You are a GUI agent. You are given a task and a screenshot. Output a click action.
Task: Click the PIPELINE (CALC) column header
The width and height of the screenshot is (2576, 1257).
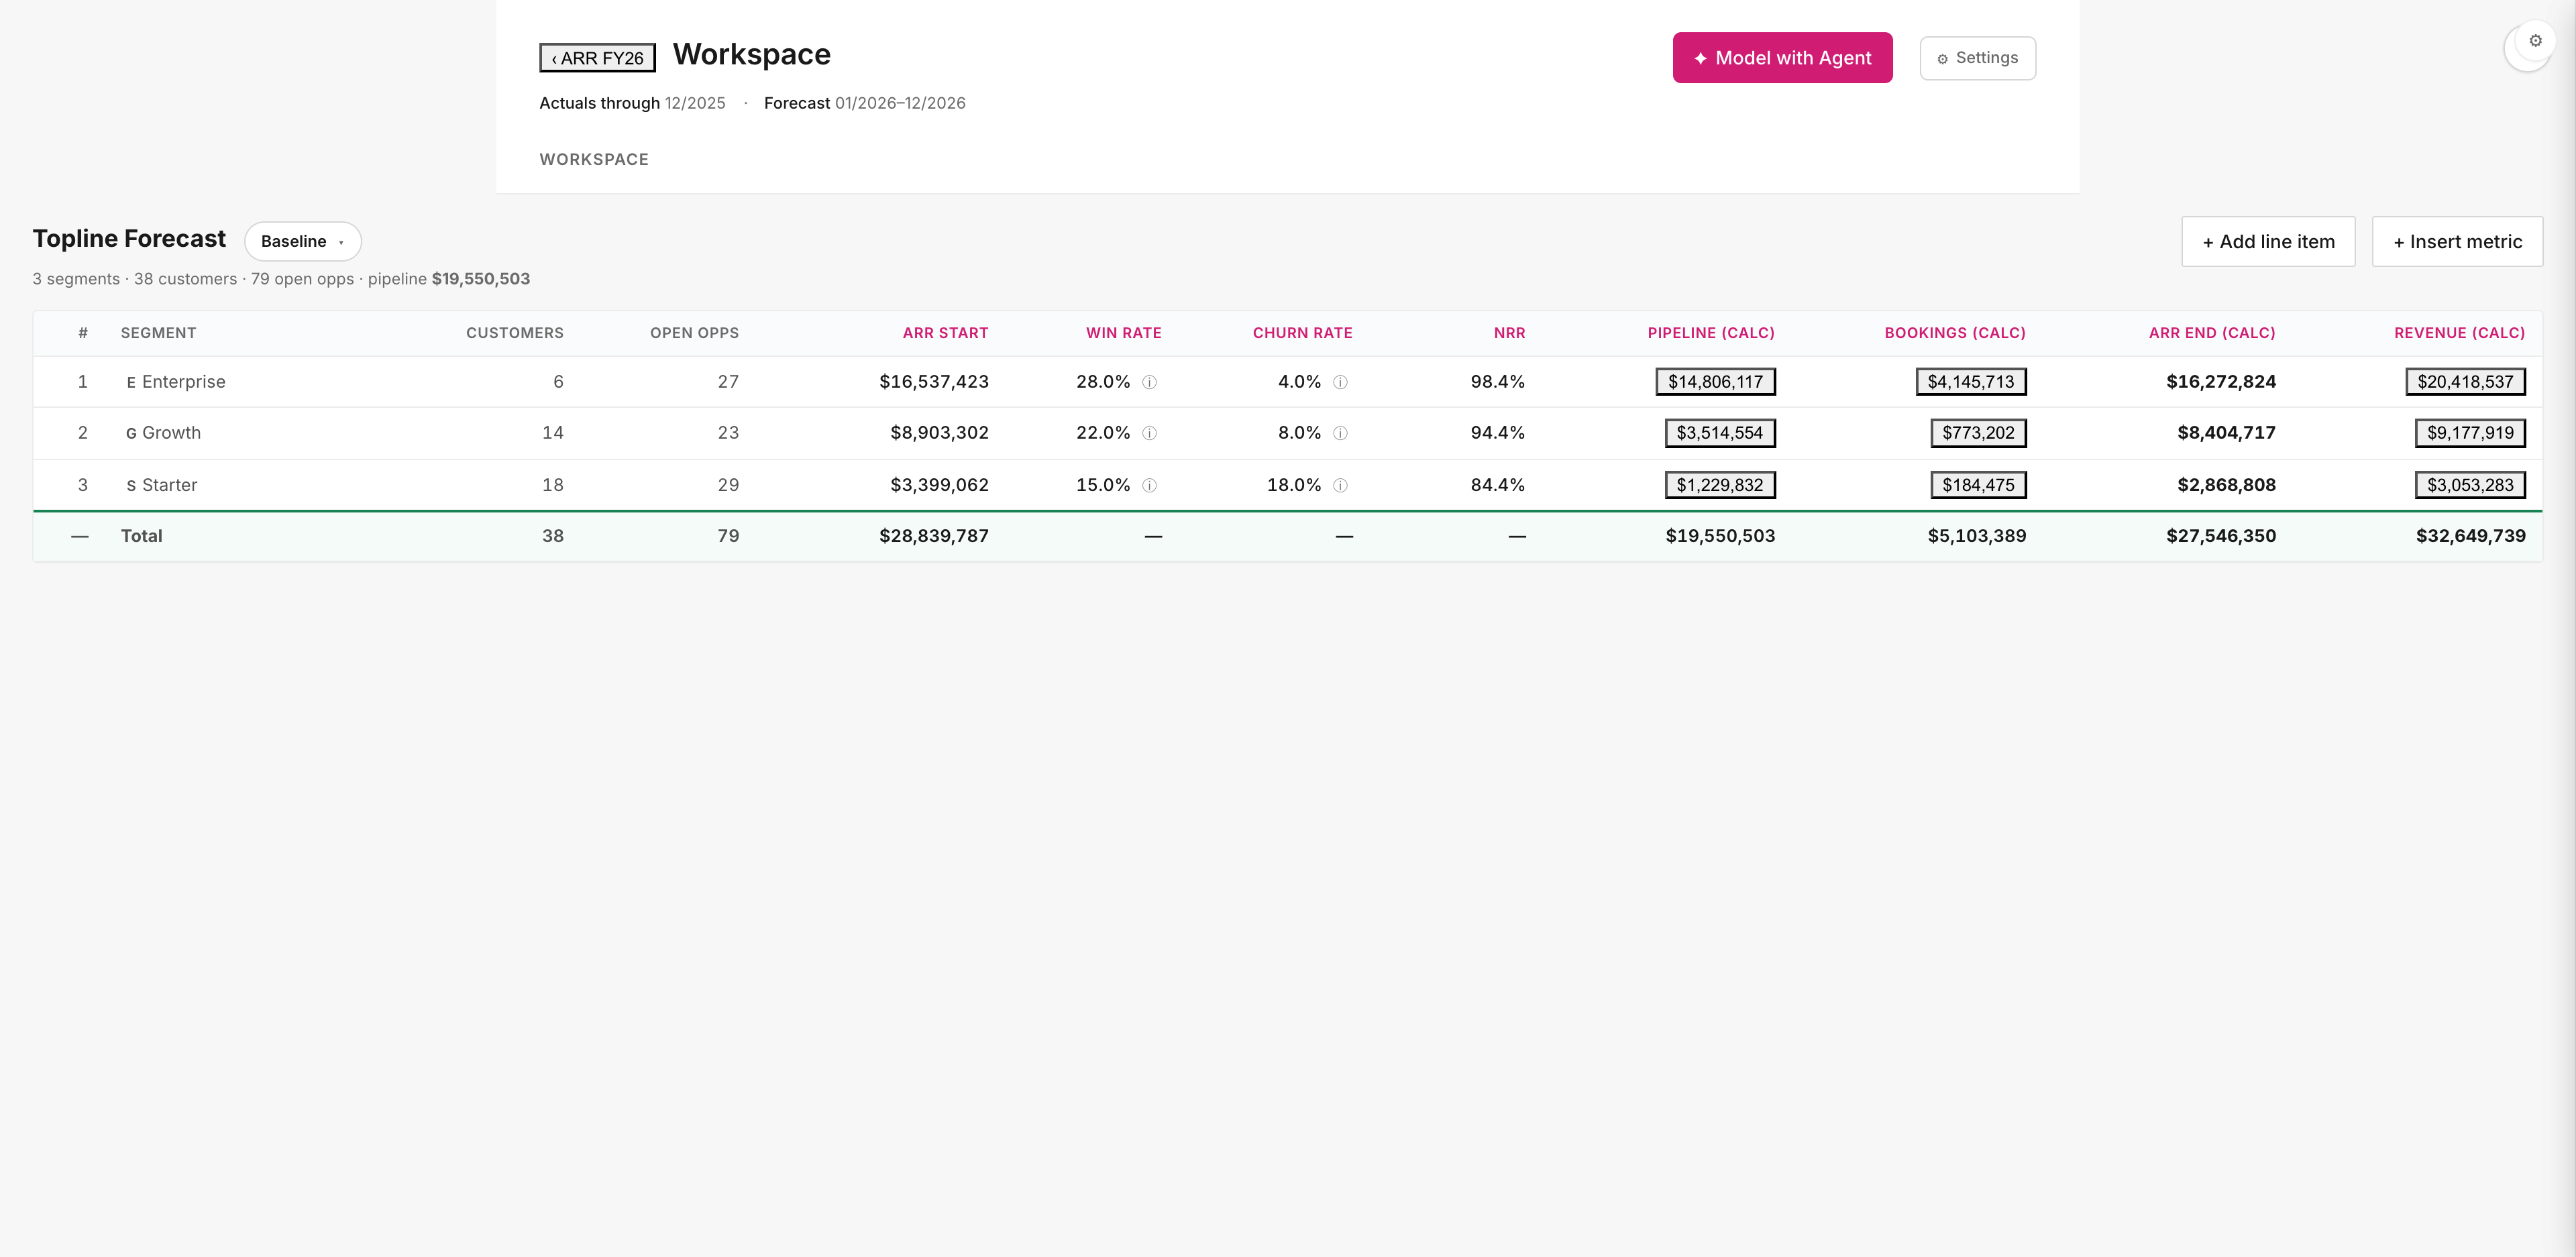(x=1711, y=333)
